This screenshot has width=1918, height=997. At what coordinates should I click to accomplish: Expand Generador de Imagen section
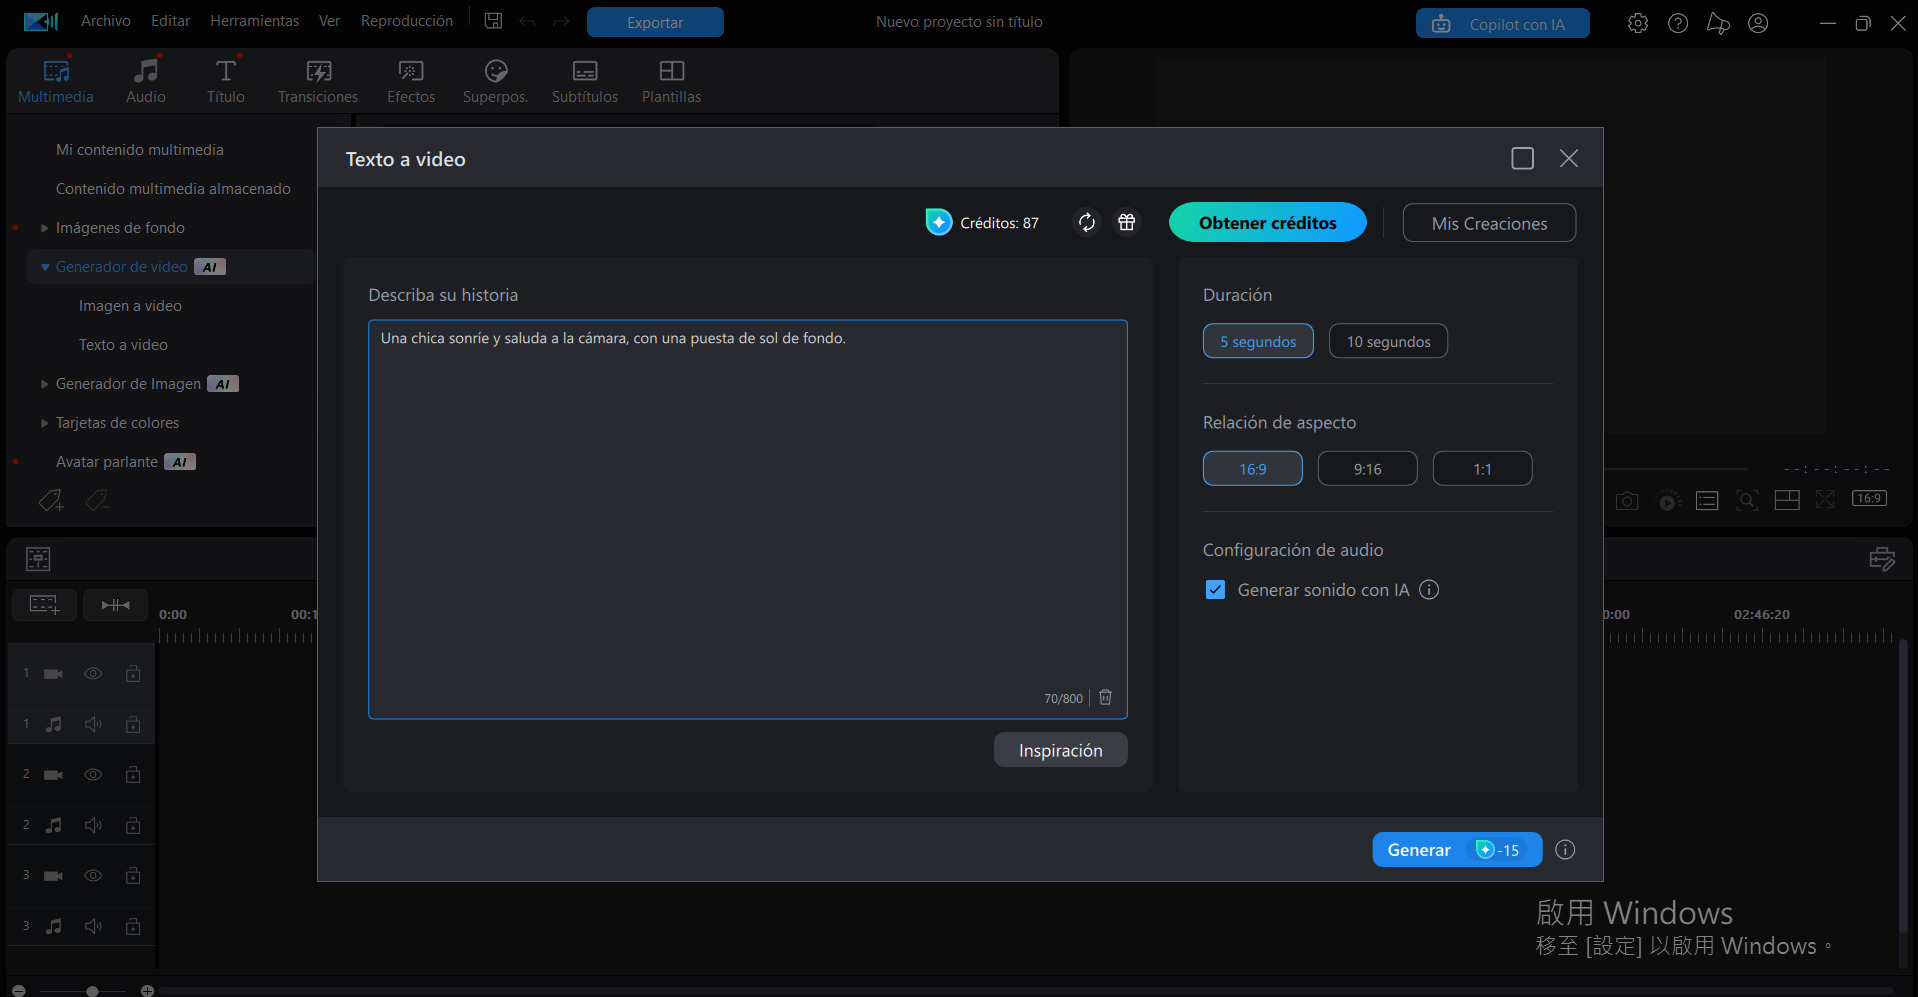coord(44,383)
